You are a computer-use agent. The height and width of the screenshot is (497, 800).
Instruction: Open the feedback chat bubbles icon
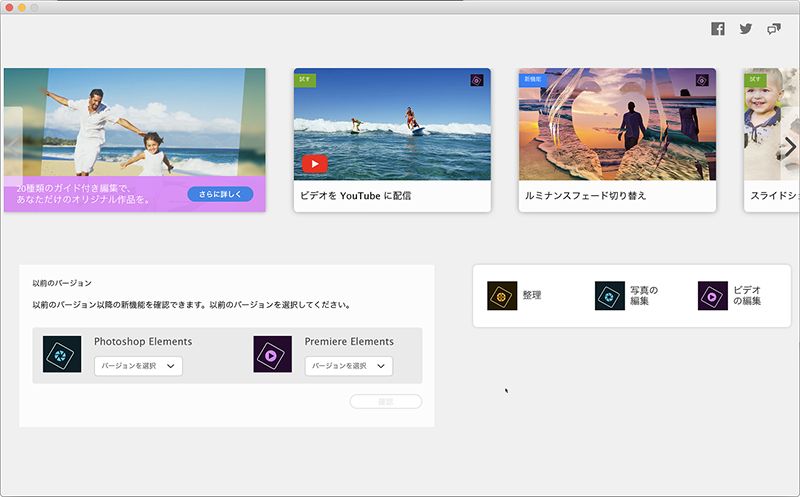pos(774,29)
